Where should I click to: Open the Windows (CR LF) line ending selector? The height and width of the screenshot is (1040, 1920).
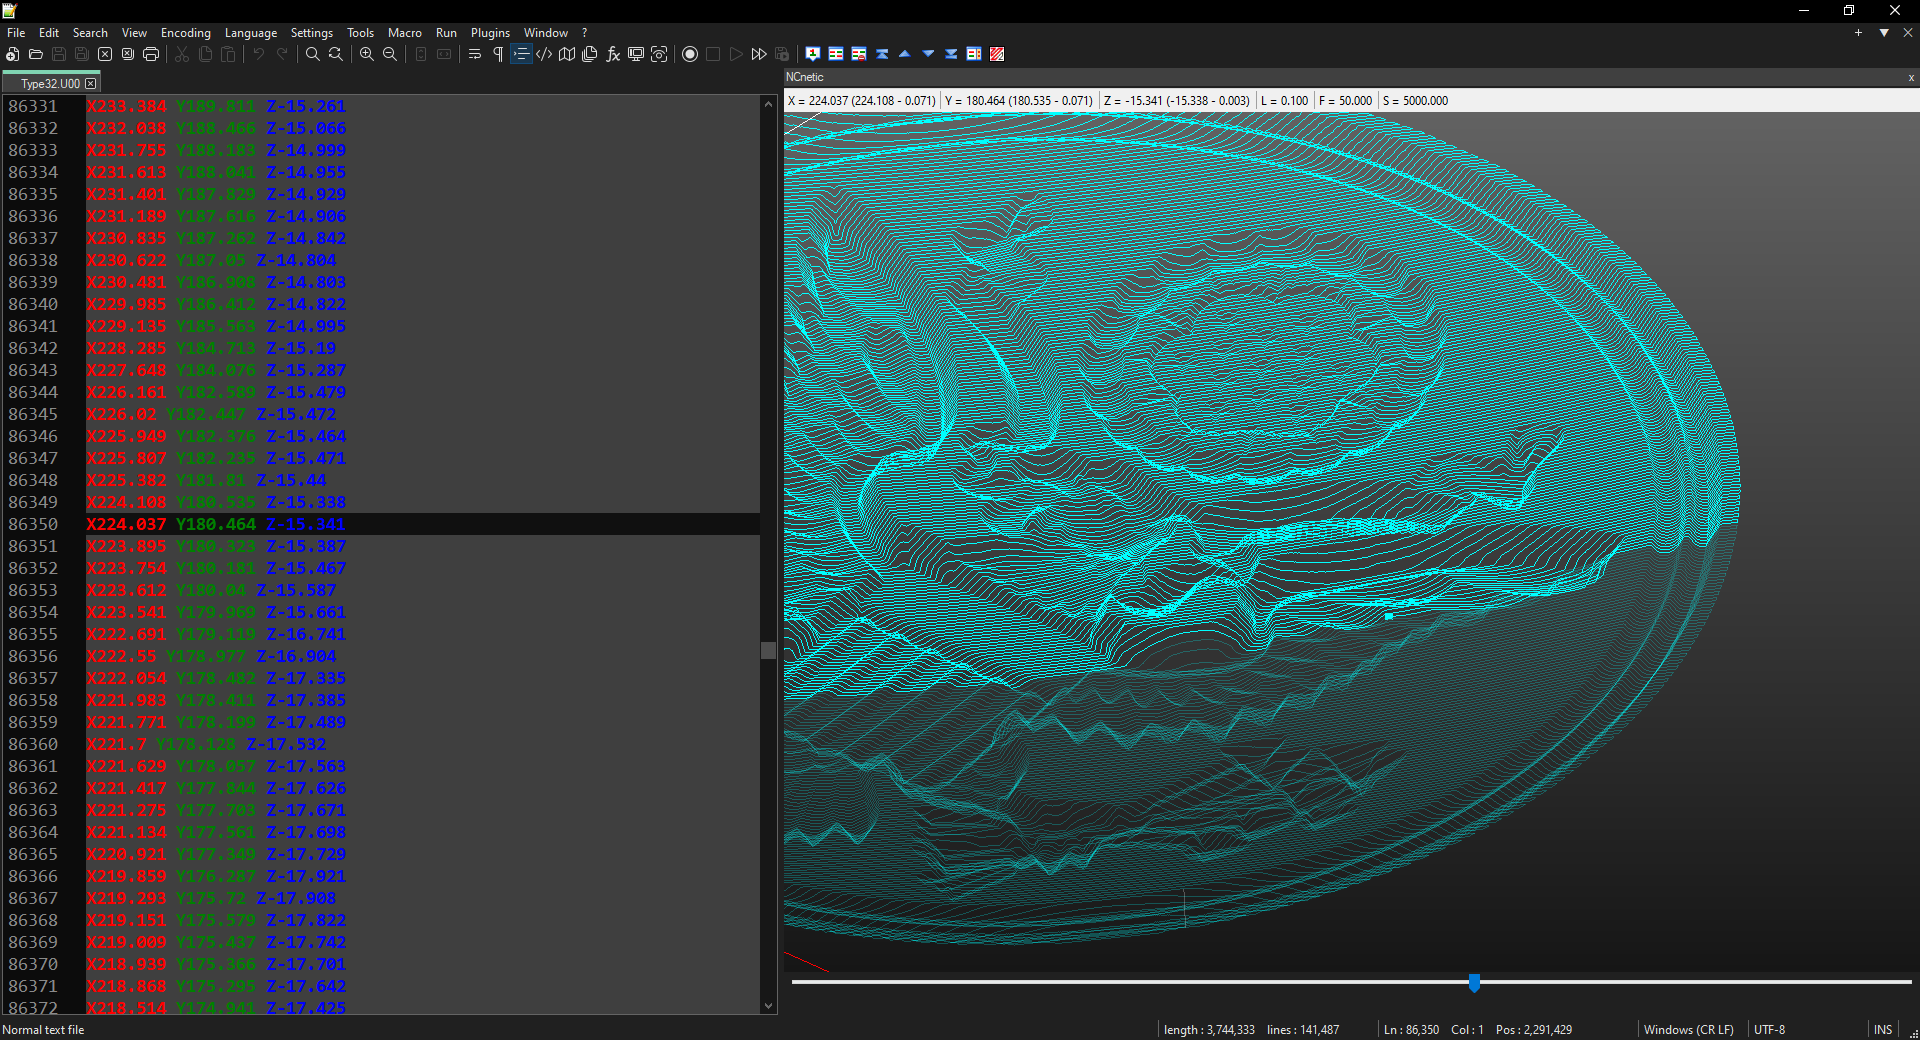(1689, 1030)
